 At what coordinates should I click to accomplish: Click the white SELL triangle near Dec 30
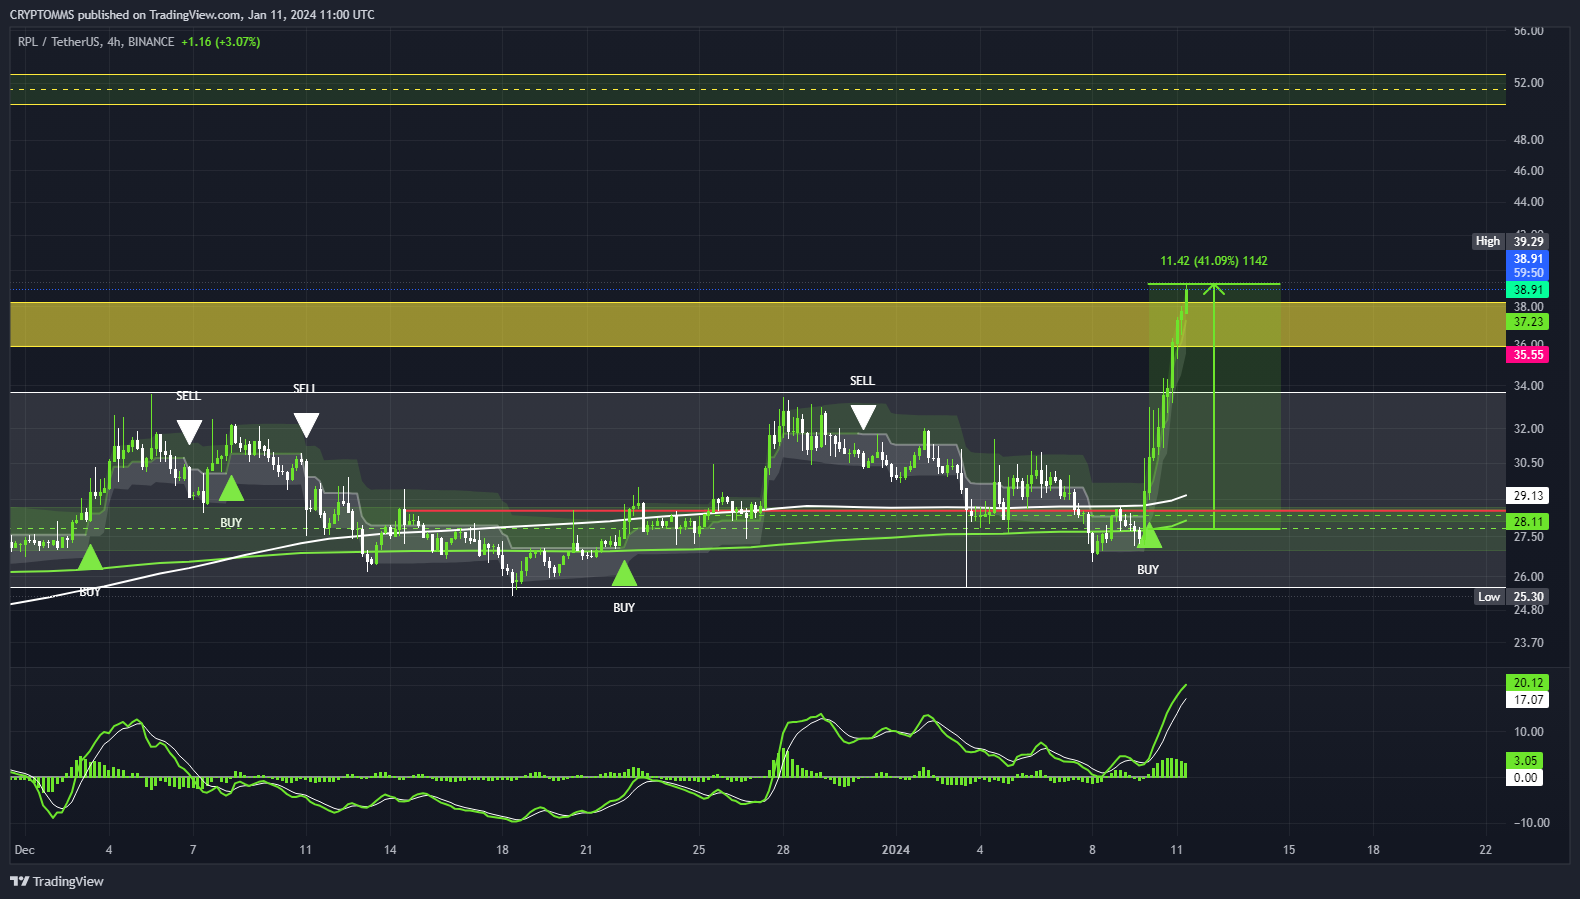(x=863, y=417)
